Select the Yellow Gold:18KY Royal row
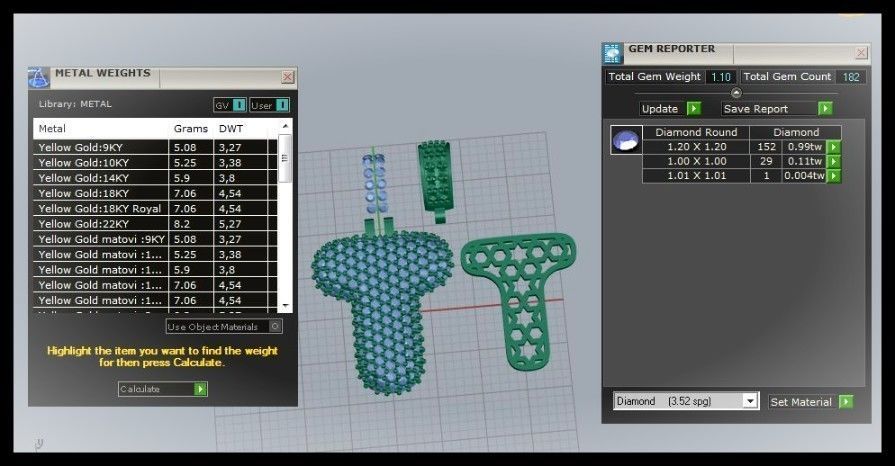Screen dimensions: 895x466 155,208
